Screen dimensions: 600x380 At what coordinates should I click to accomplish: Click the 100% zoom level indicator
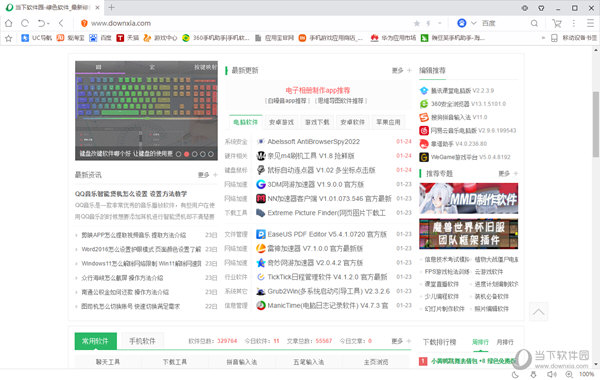click(x=587, y=374)
